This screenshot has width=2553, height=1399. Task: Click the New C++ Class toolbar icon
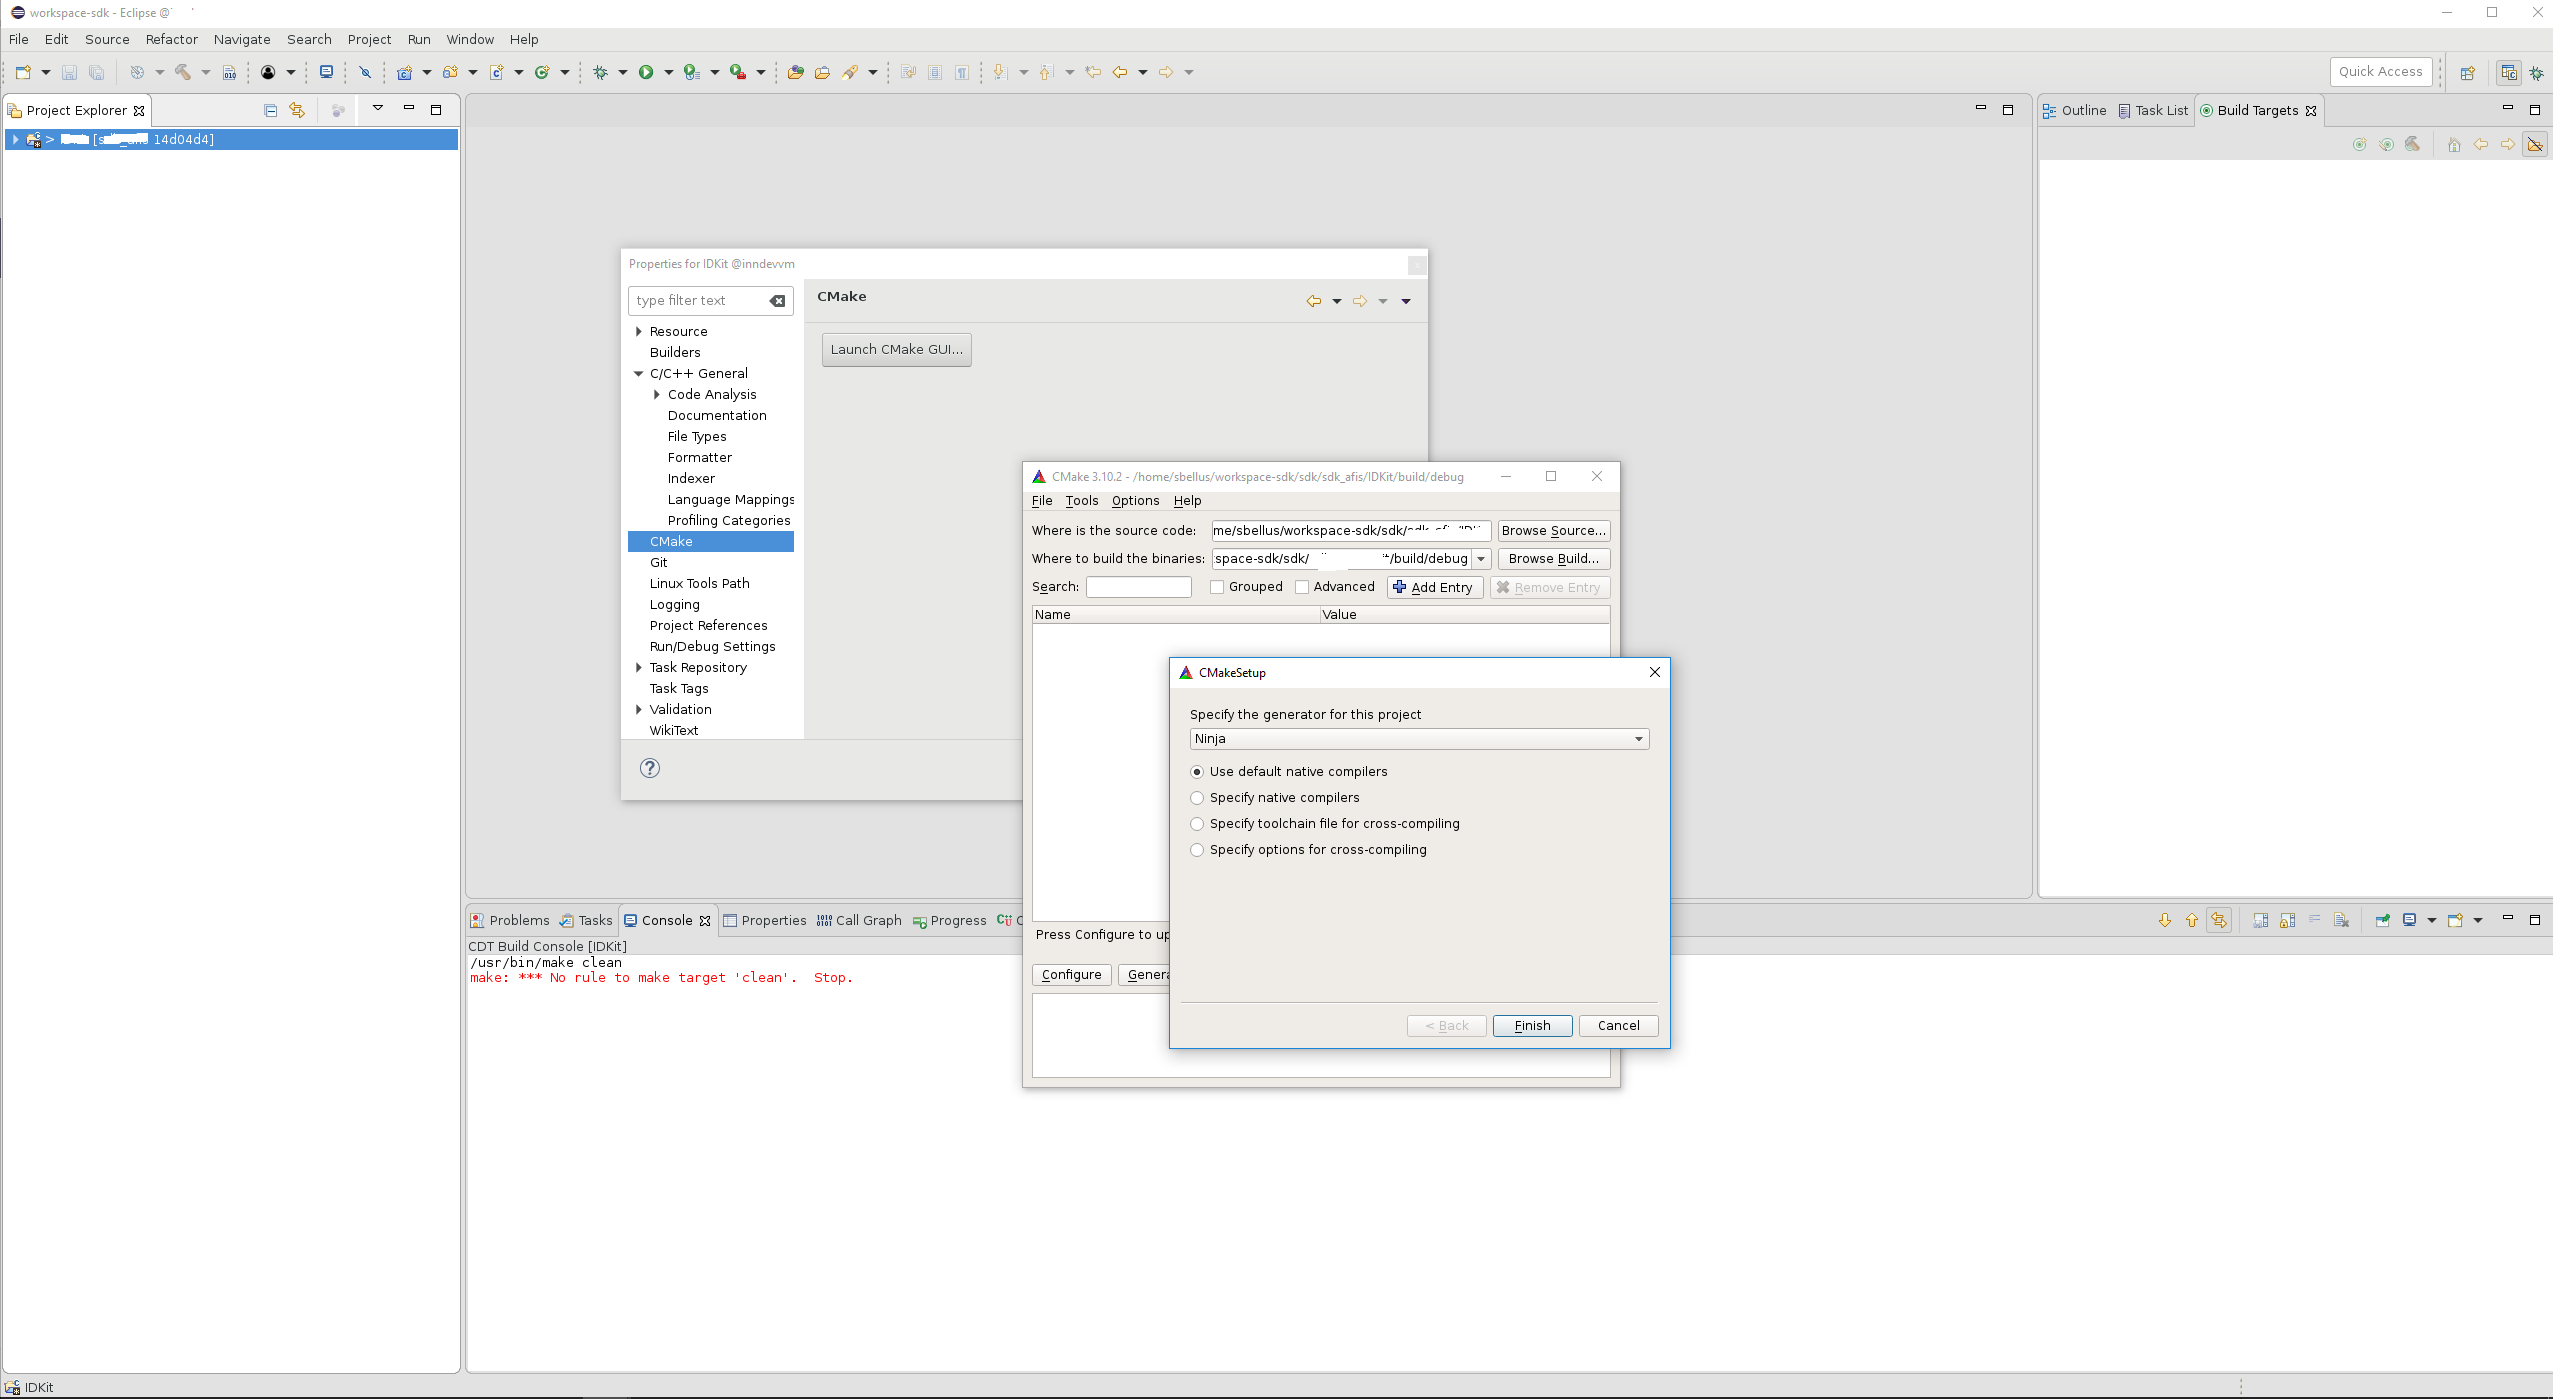542,72
